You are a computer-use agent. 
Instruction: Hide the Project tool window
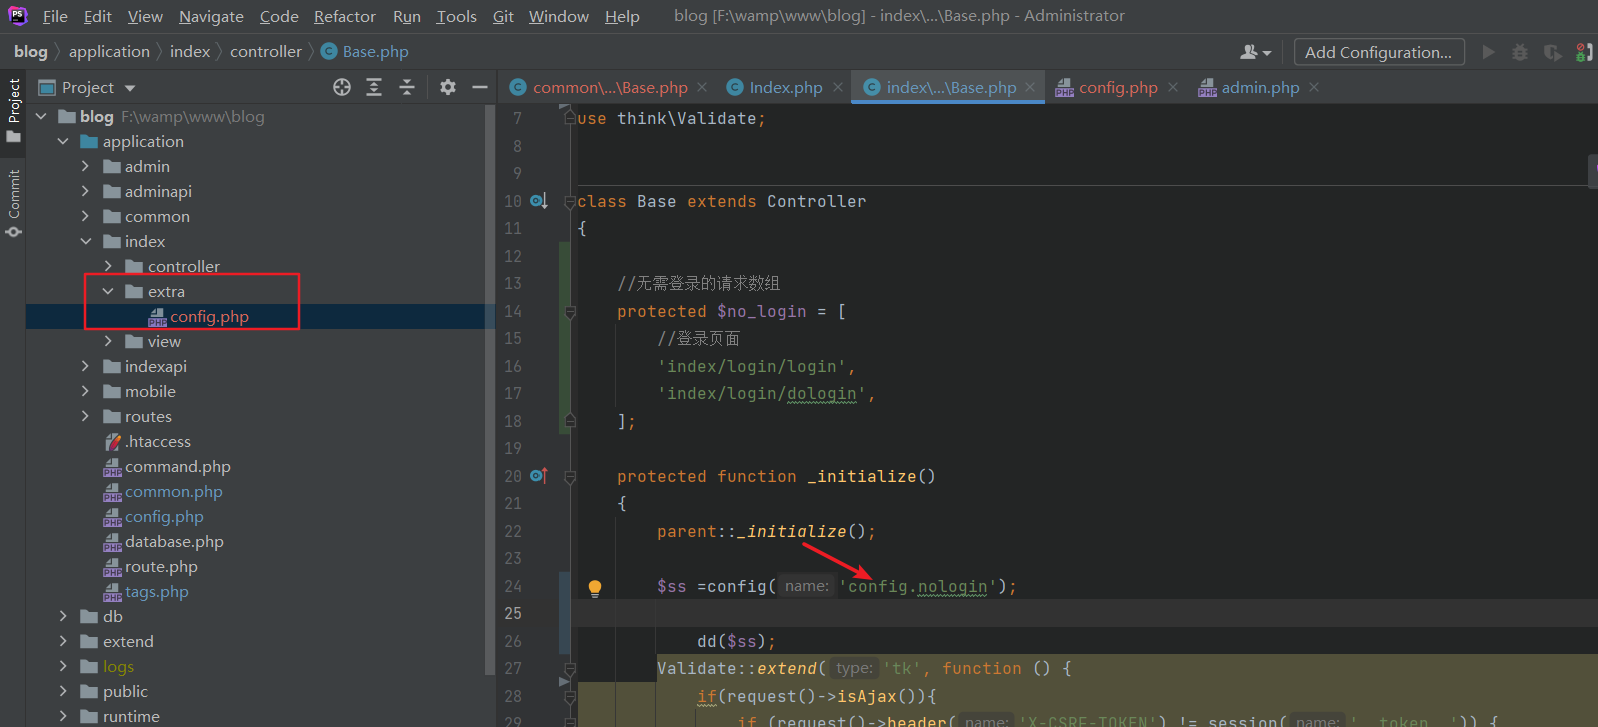click(480, 88)
